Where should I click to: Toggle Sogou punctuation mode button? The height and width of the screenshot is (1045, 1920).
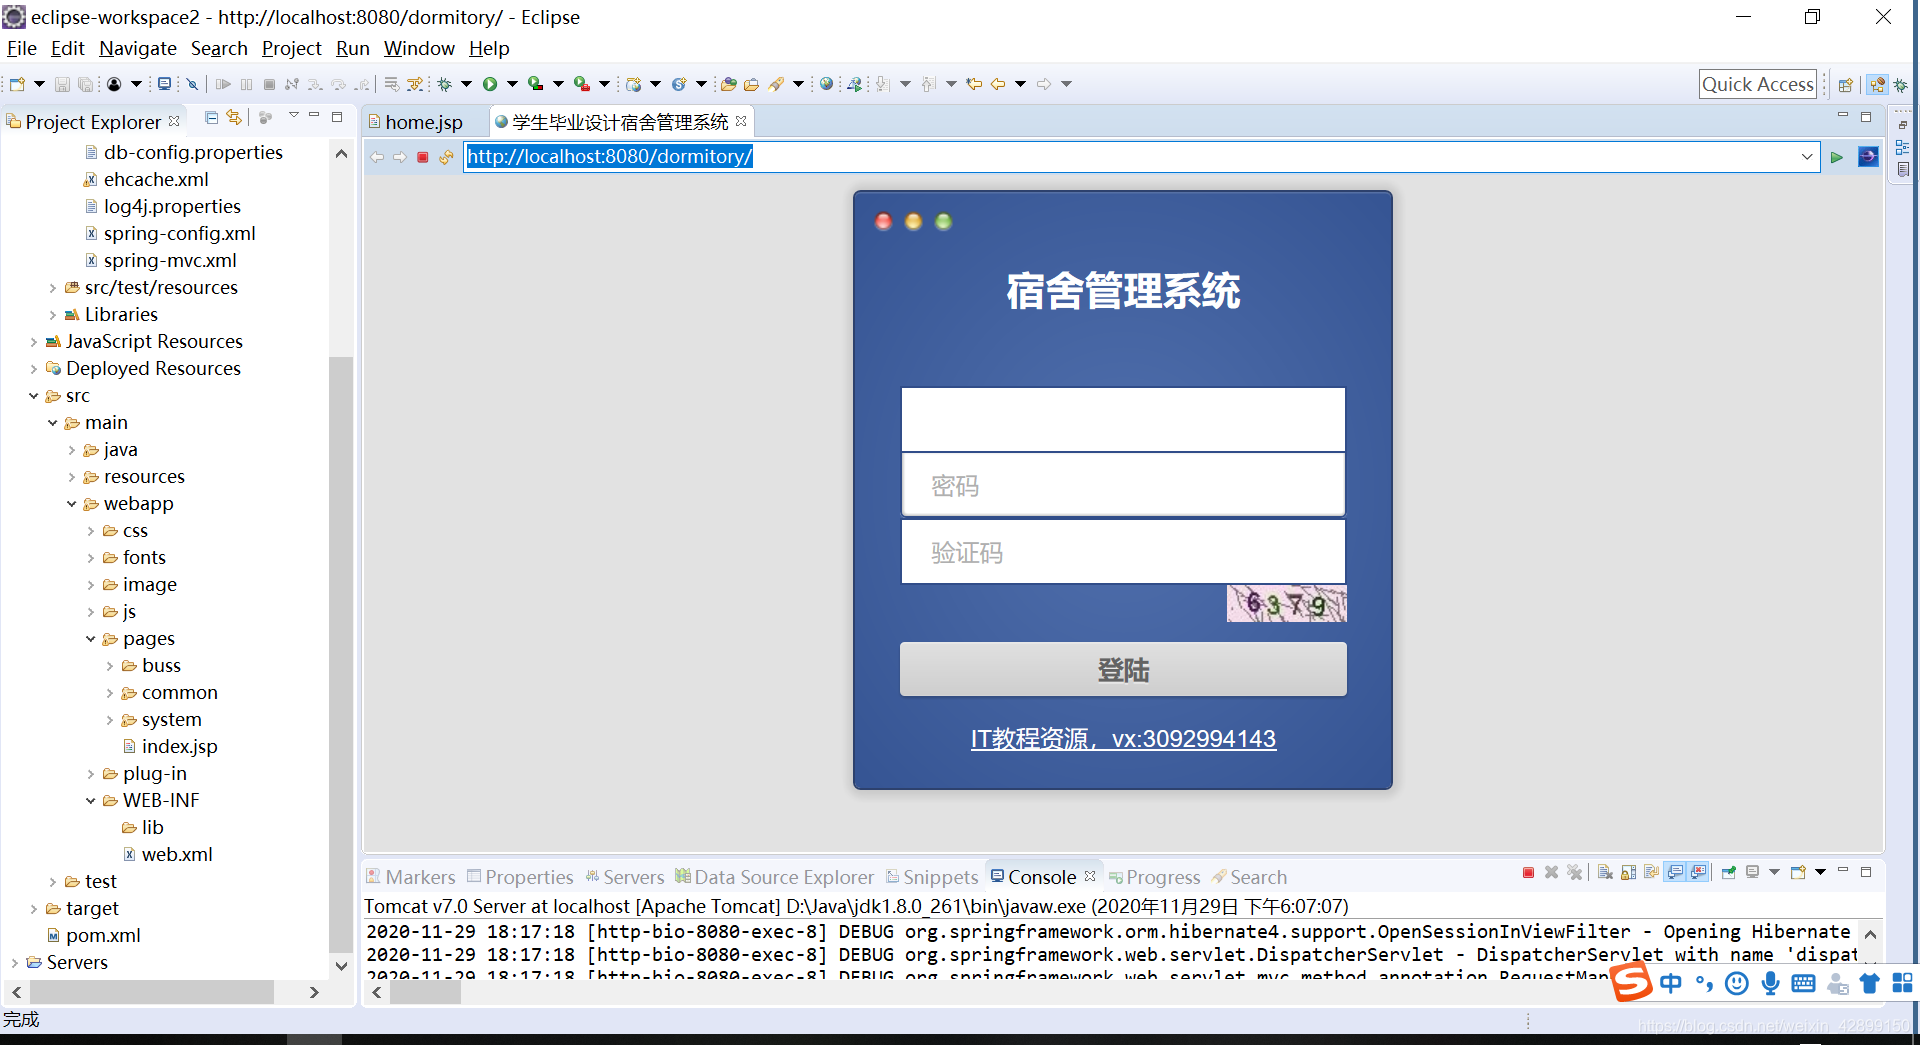click(1704, 983)
